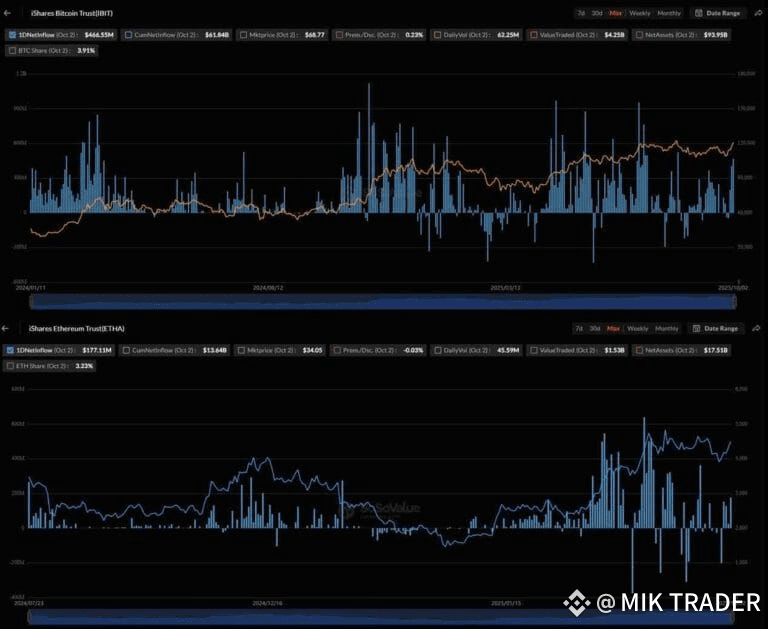
Task: Enable CumNetInflow $61.84B series
Action: (x=128, y=35)
